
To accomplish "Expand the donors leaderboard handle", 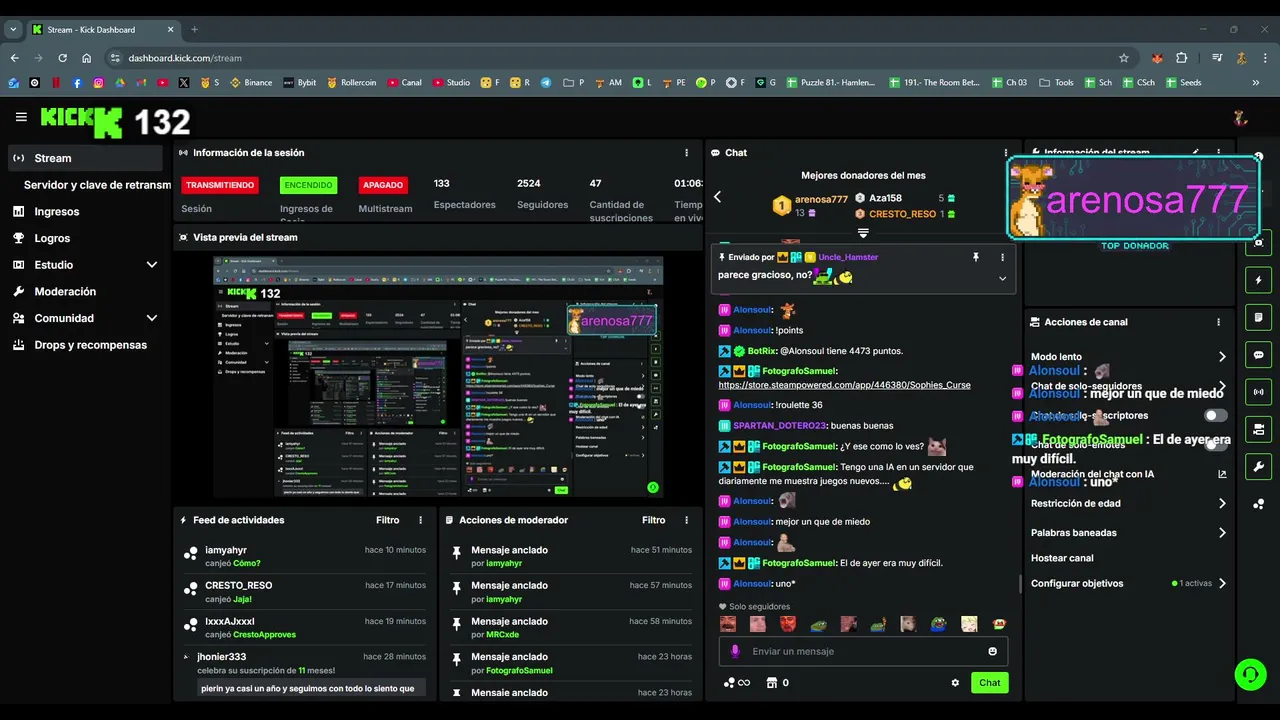I will (863, 233).
